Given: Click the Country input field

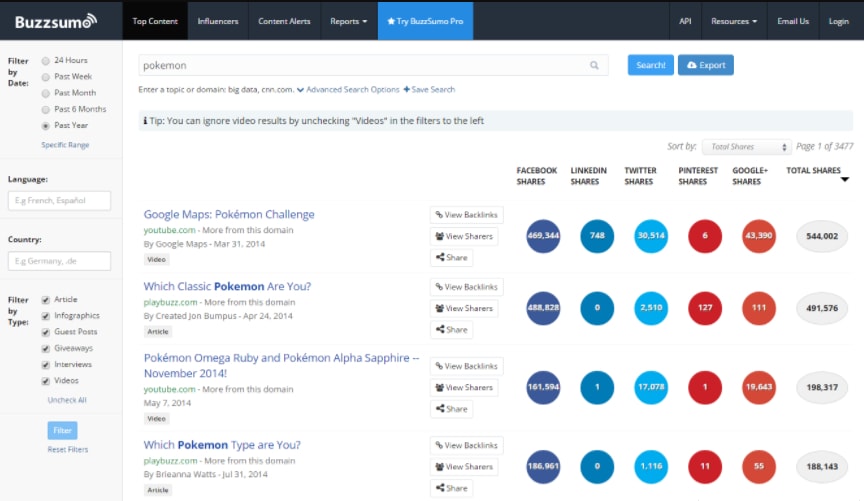Looking at the screenshot, I should point(59,261).
